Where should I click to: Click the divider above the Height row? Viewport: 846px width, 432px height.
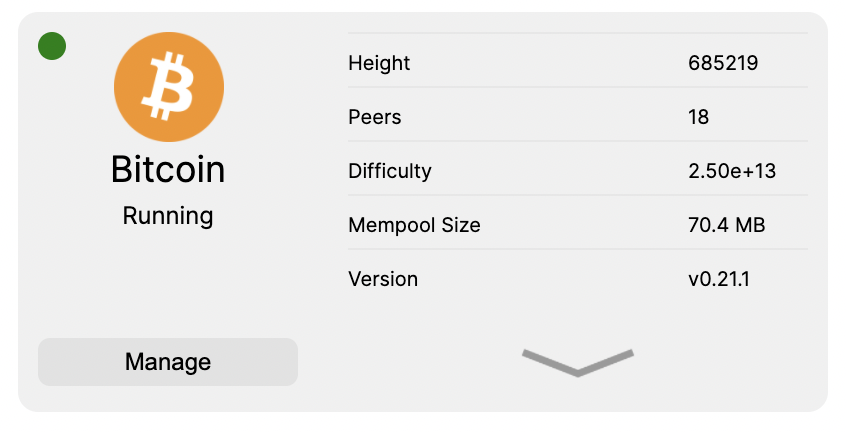(577, 33)
